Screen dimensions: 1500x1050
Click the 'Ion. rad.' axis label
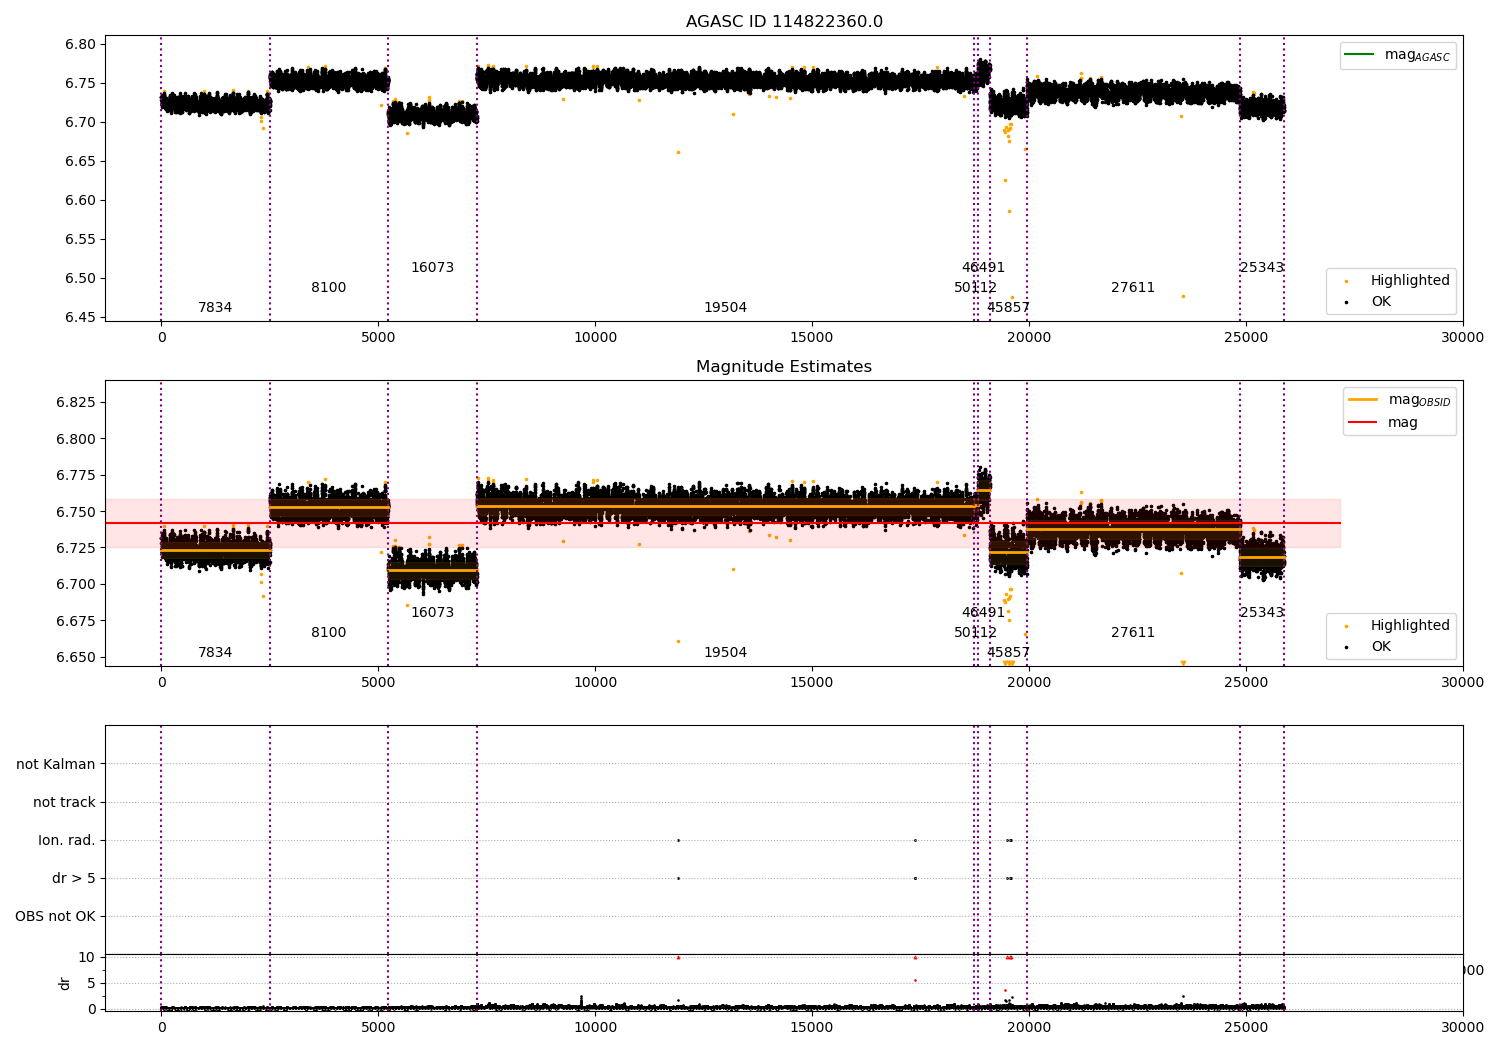click(67, 841)
